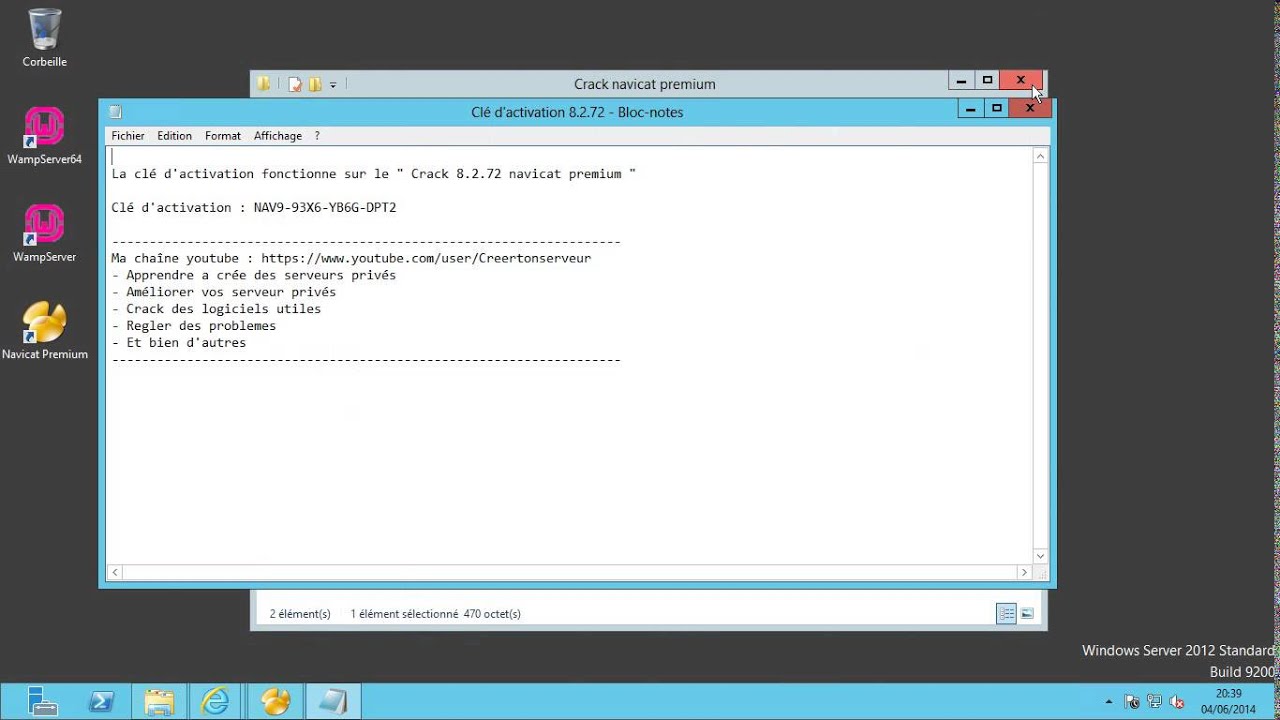Click the line 'Apprendre a crée des serveurs privés'
This screenshot has width=1280, height=720.
tap(253, 275)
